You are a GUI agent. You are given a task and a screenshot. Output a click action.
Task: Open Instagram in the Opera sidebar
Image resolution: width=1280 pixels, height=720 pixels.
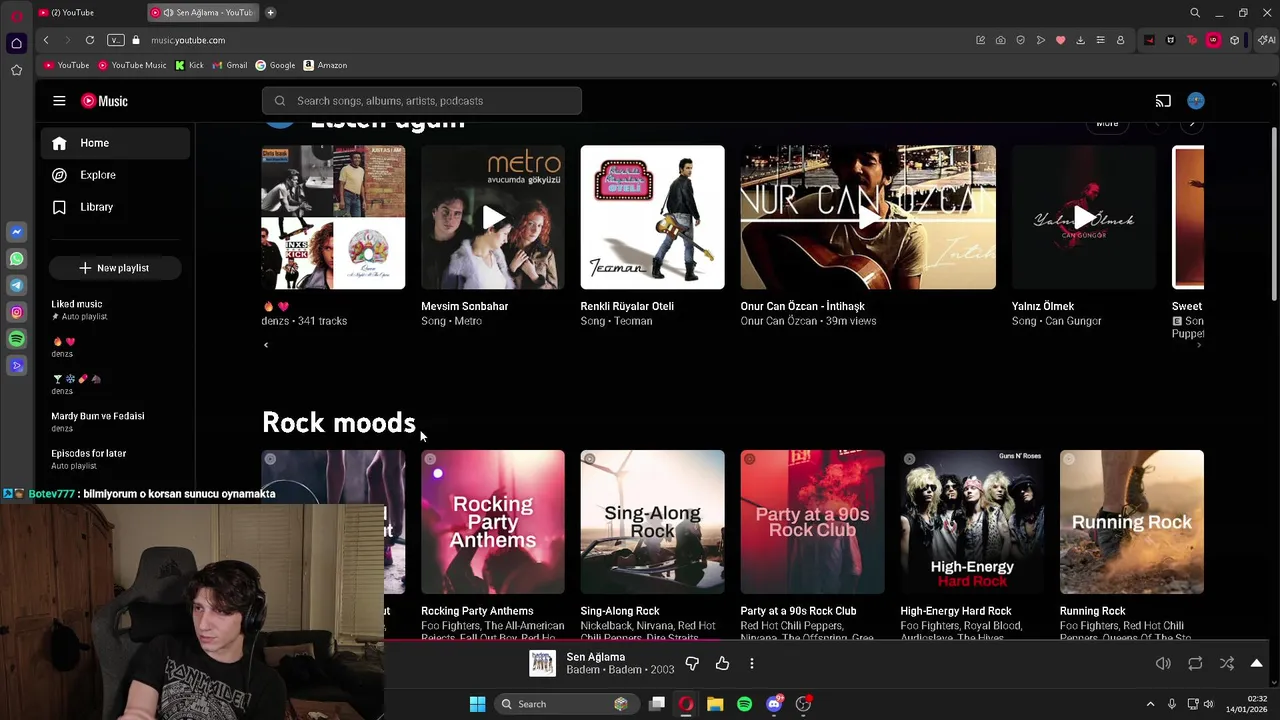point(16,313)
